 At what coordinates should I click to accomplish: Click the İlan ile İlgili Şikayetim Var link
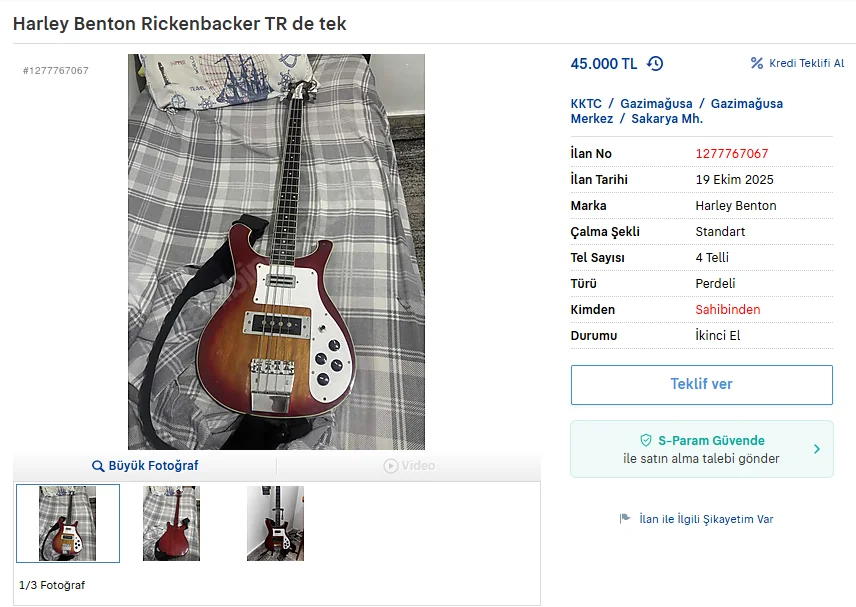pyautogui.click(x=706, y=519)
